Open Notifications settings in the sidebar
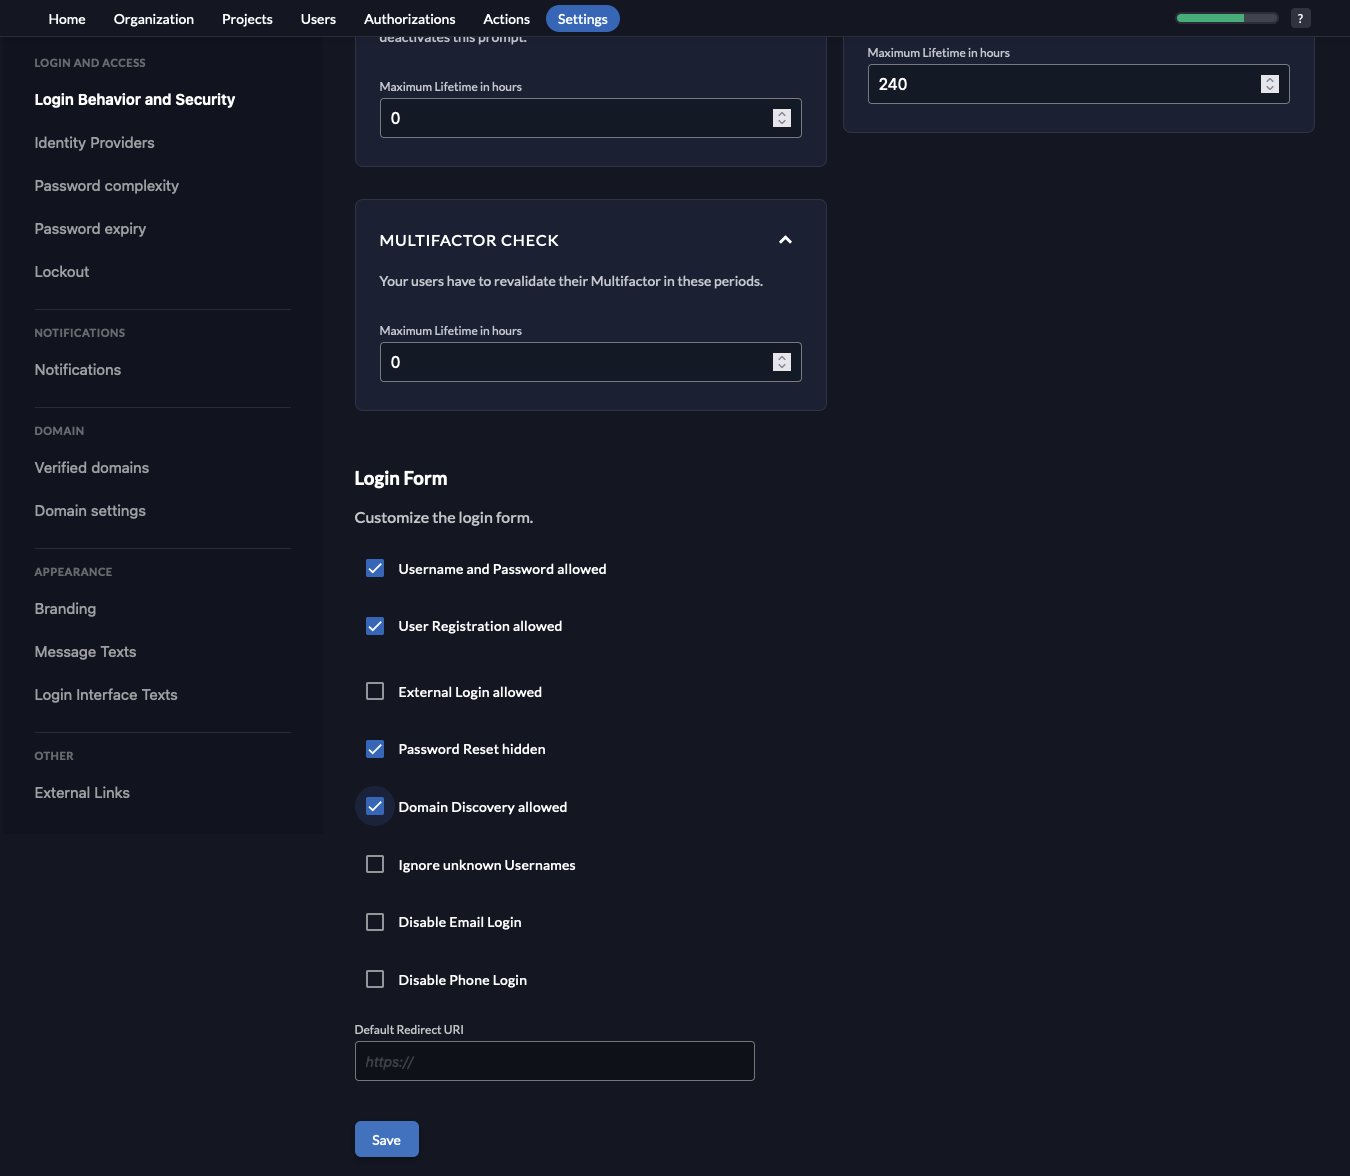 (x=77, y=369)
